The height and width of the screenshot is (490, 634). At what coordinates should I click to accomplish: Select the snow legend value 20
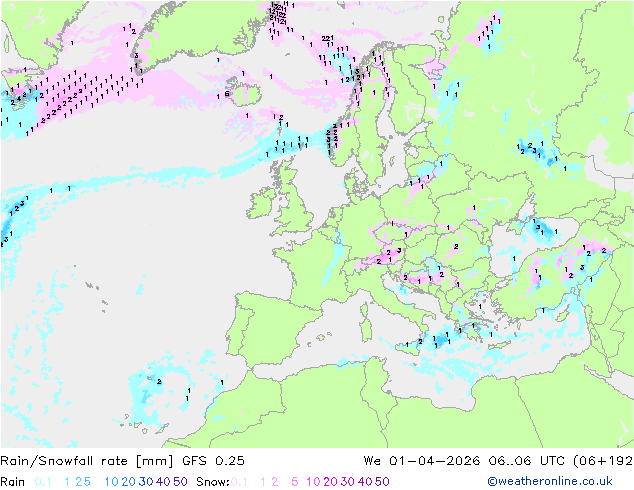coord(330,482)
